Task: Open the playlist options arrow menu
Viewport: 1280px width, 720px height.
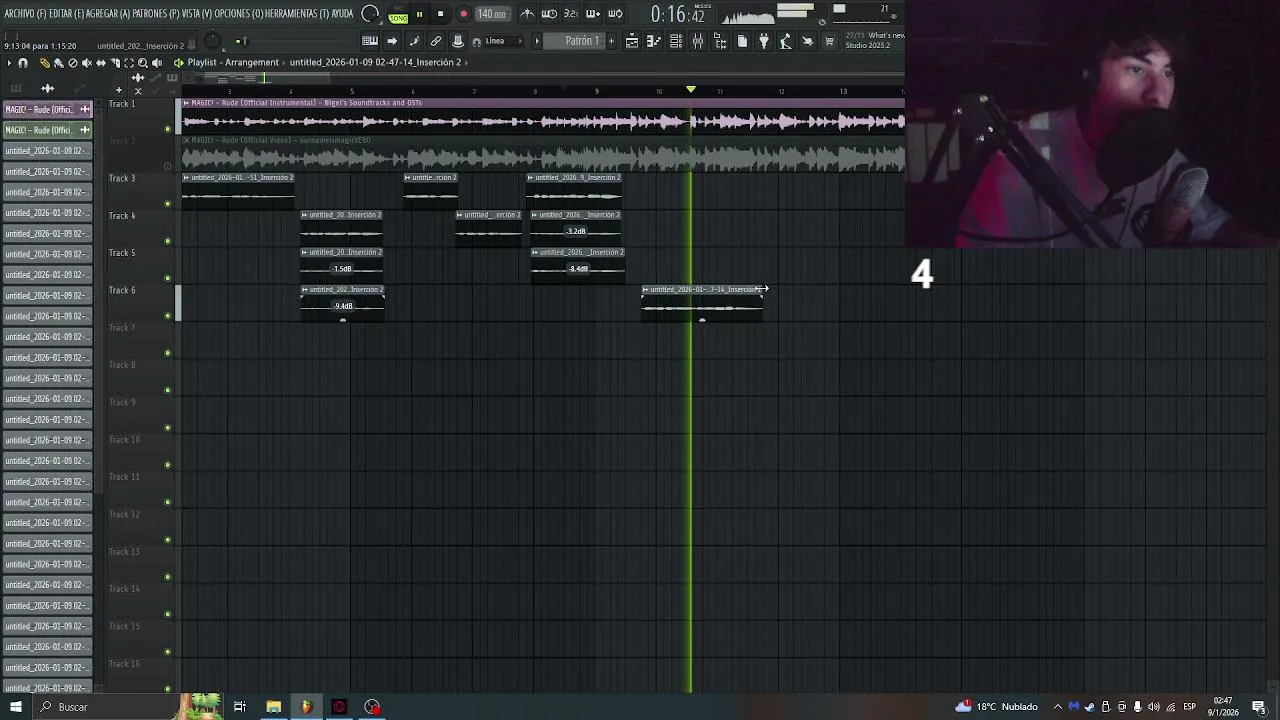Action: pyautogui.click(x=9, y=63)
